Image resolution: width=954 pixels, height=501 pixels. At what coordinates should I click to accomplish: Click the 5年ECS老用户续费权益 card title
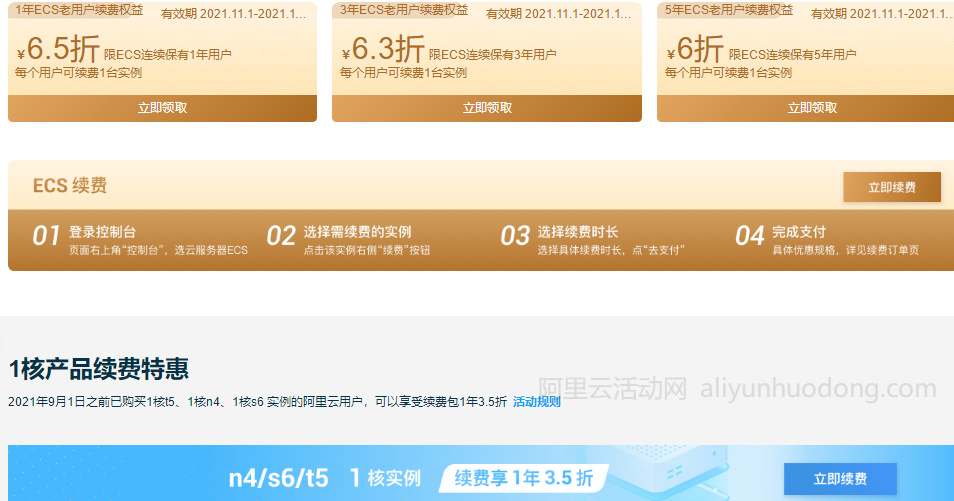(729, 9)
